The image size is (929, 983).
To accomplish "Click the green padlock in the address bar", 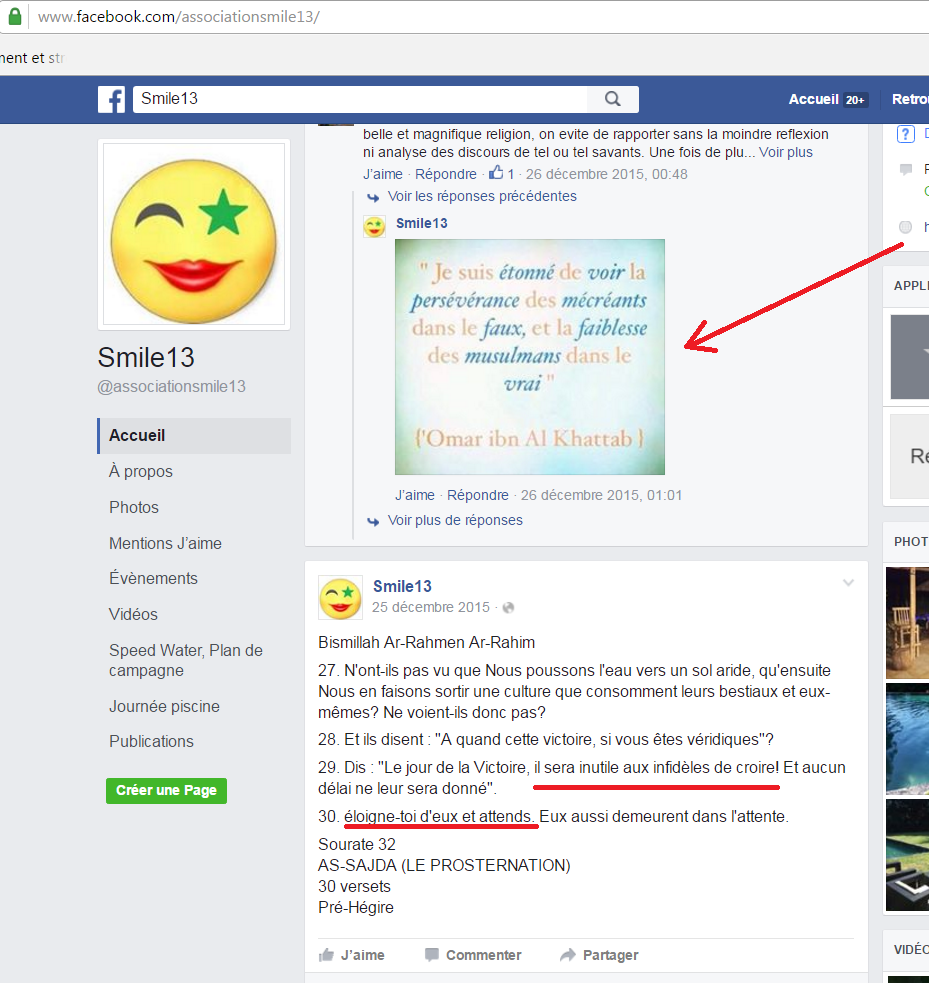I will 15,17.
